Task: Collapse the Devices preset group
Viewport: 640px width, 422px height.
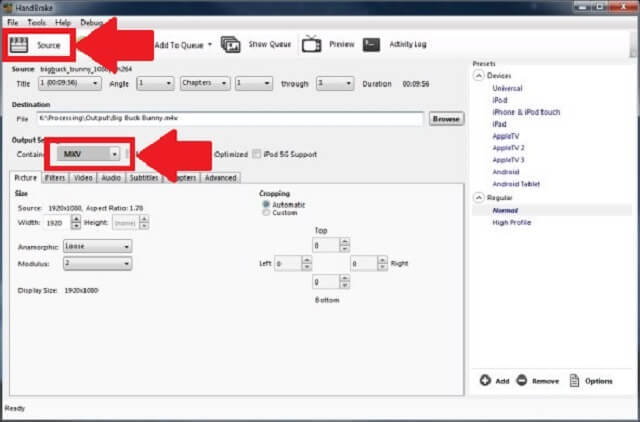Action: coord(479,76)
